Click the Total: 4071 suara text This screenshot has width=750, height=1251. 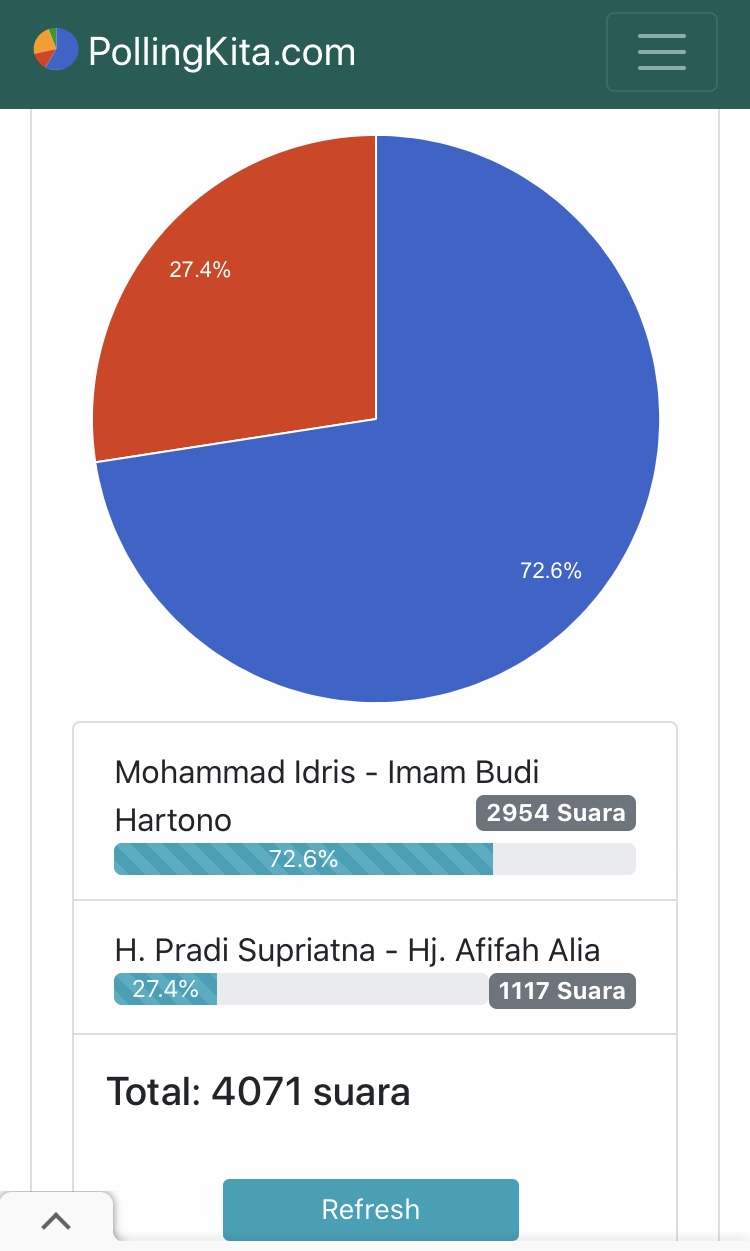click(x=258, y=1091)
